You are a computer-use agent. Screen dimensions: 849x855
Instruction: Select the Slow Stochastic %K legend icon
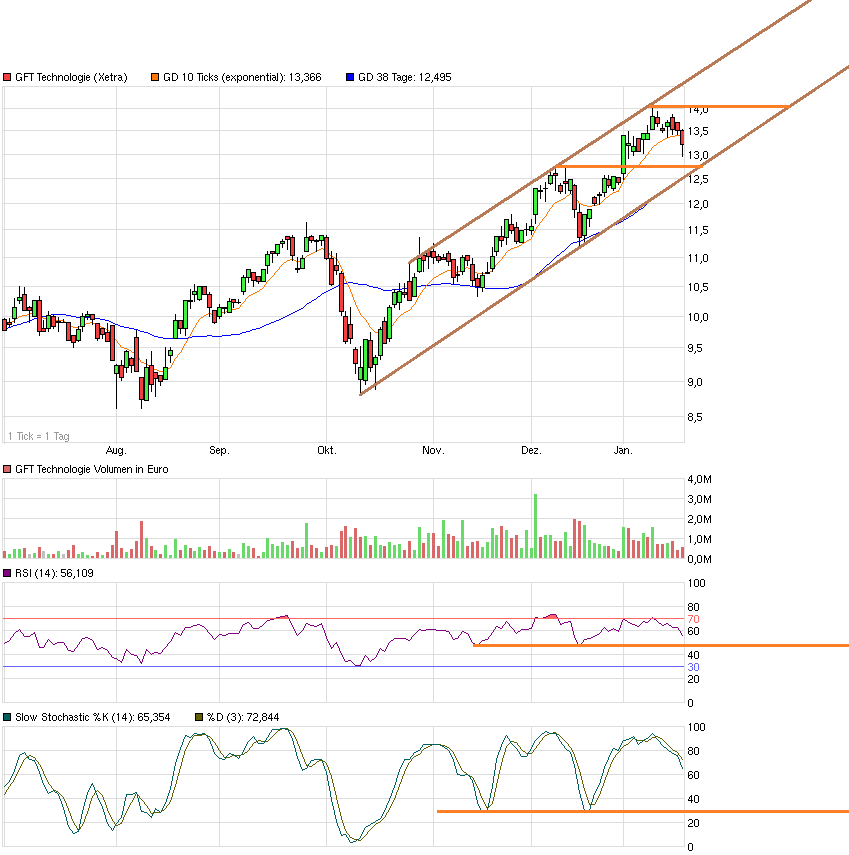pos(8,717)
